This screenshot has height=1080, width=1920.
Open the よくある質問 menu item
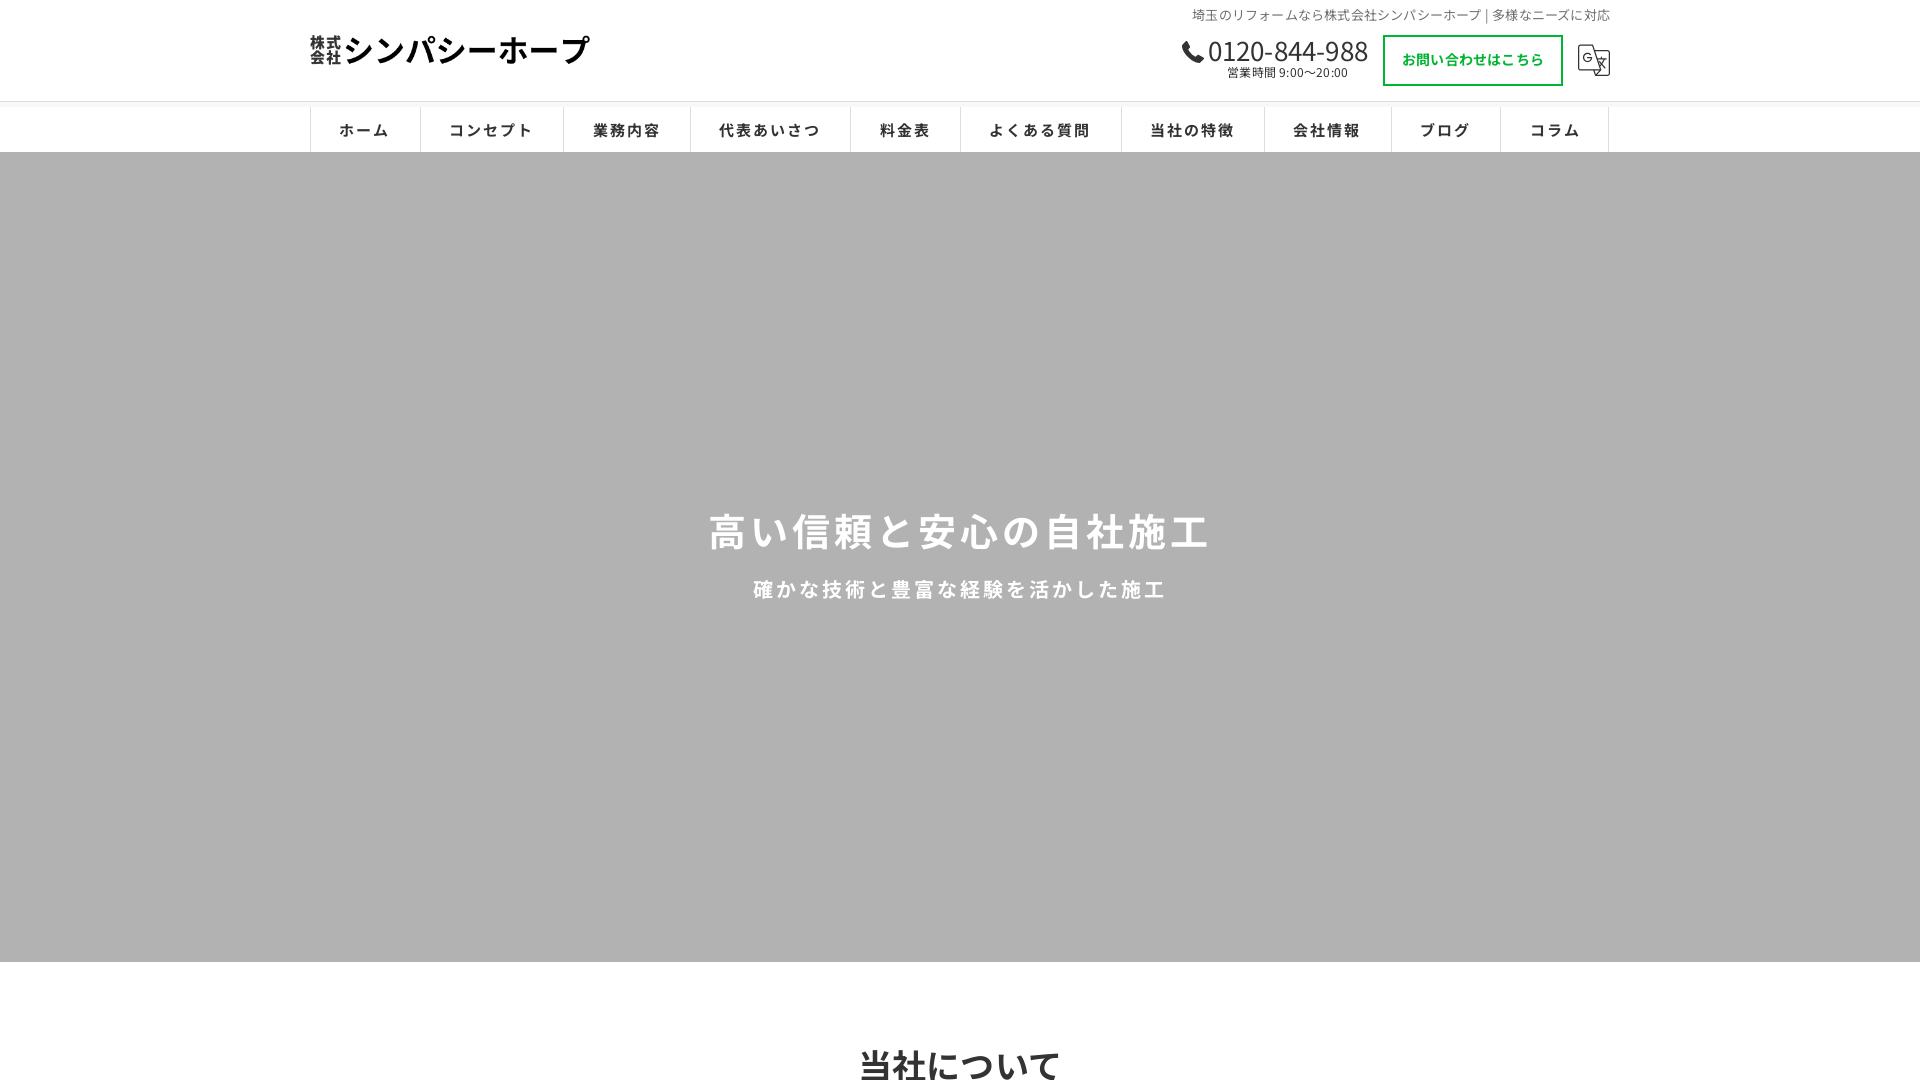[x=1040, y=130]
